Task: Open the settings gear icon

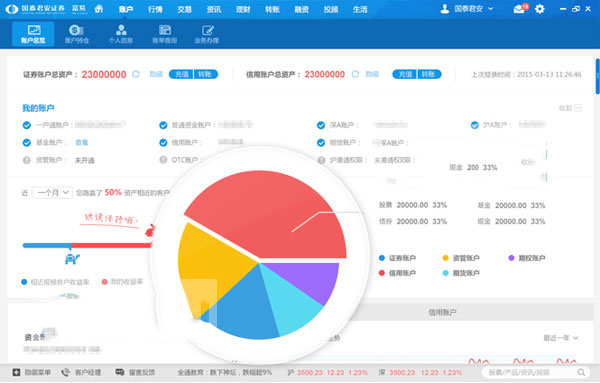Action: [x=540, y=9]
